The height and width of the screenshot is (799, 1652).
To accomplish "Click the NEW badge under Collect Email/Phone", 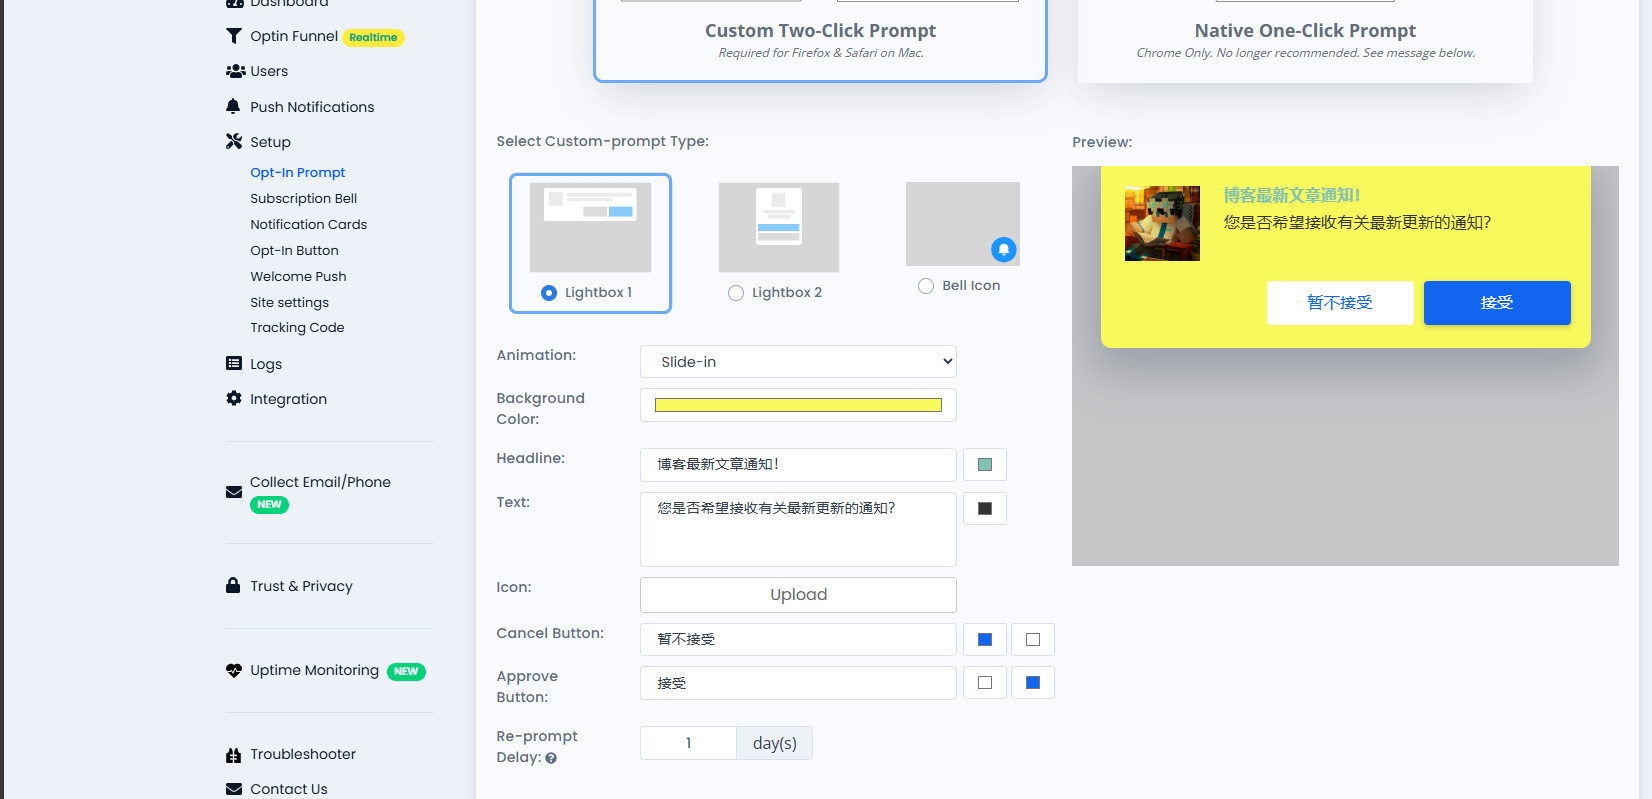I will point(269,505).
